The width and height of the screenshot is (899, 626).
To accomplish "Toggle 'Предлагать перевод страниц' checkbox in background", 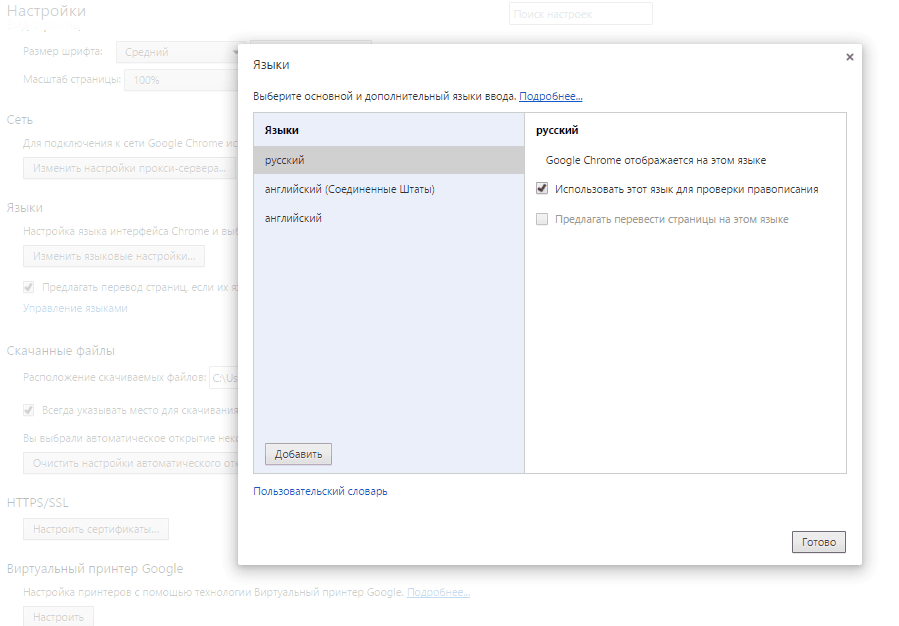I will pyautogui.click(x=29, y=287).
